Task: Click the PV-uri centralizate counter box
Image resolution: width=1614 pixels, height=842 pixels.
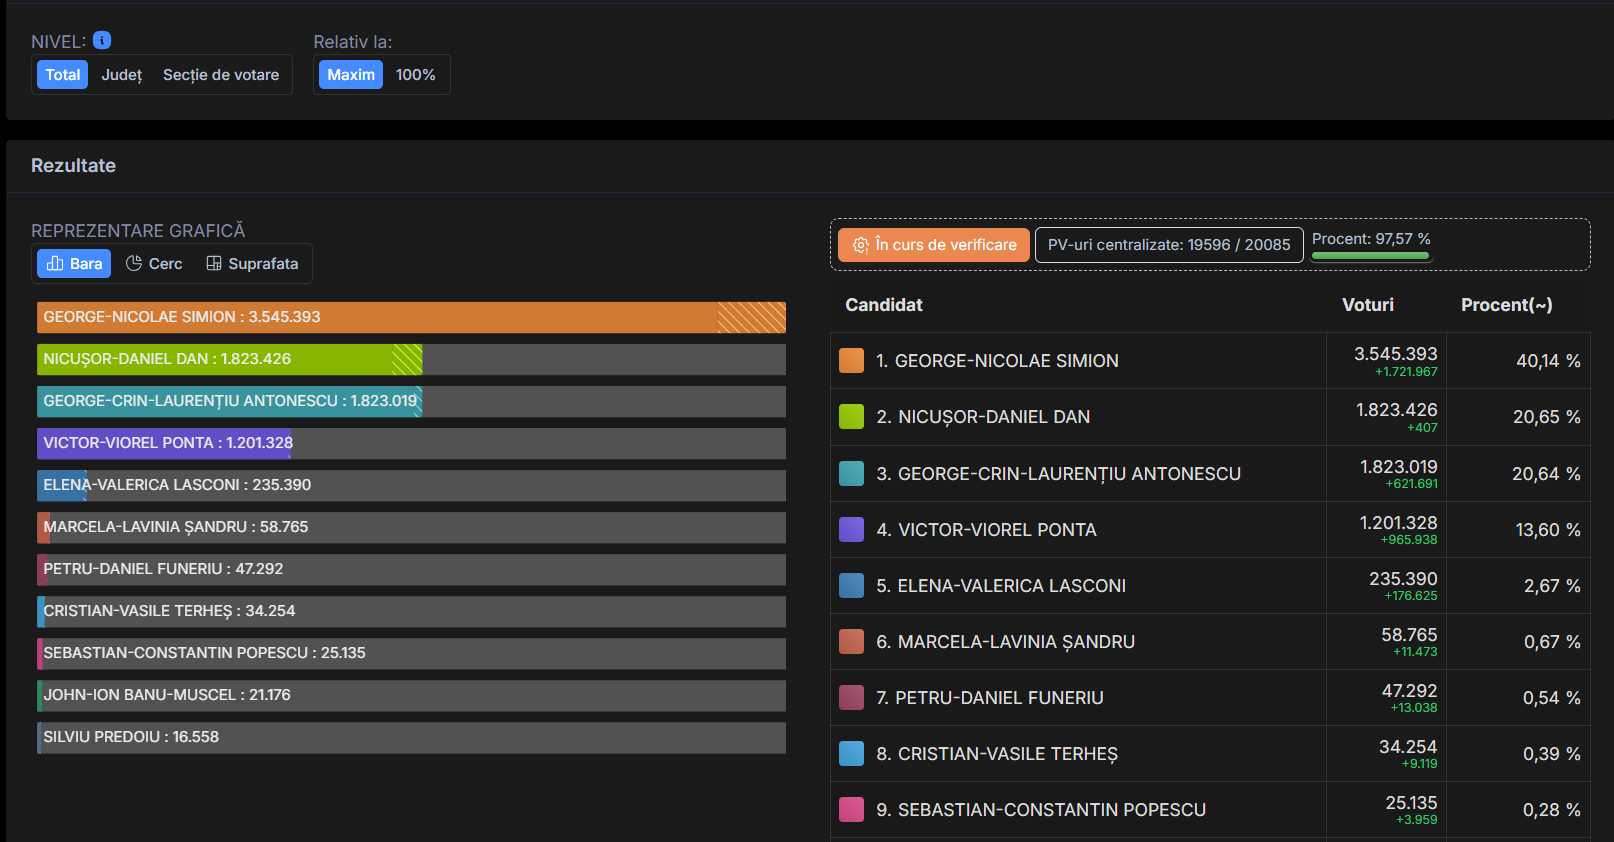Action: coord(1168,245)
